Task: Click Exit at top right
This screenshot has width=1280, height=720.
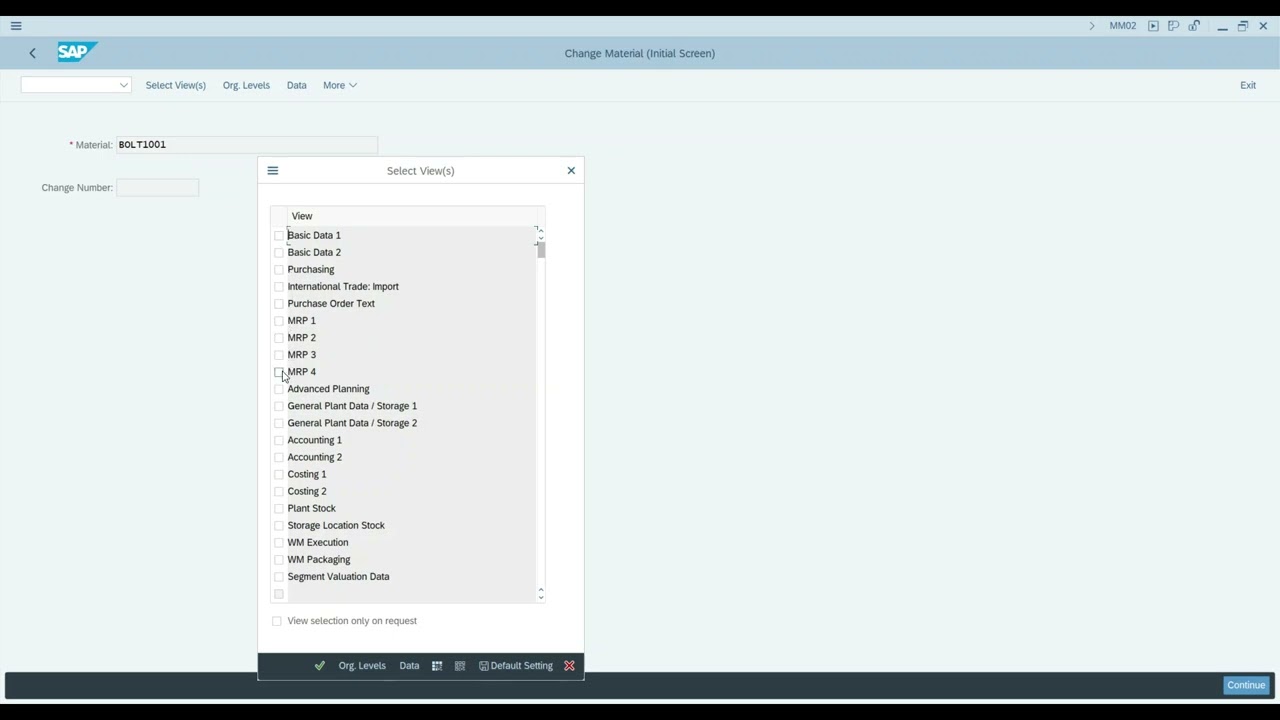Action: (1248, 85)
